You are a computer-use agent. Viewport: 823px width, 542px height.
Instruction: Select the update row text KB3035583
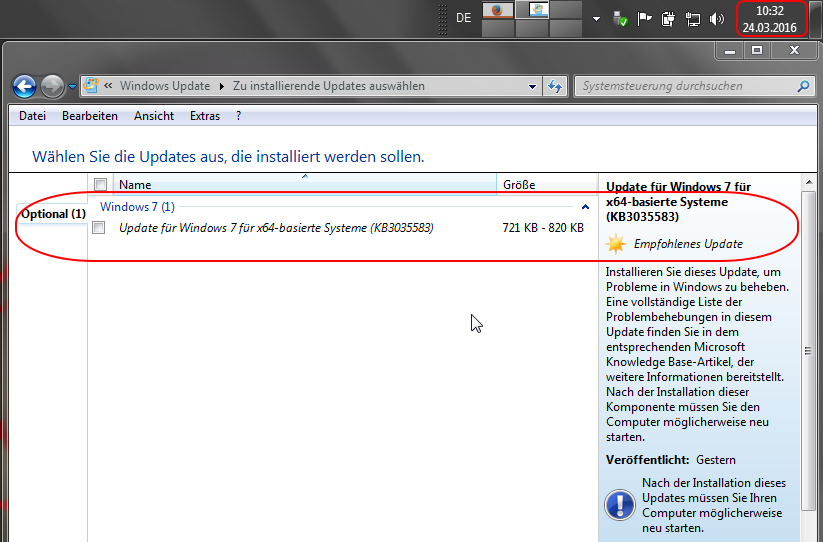[x=276, y=228]
